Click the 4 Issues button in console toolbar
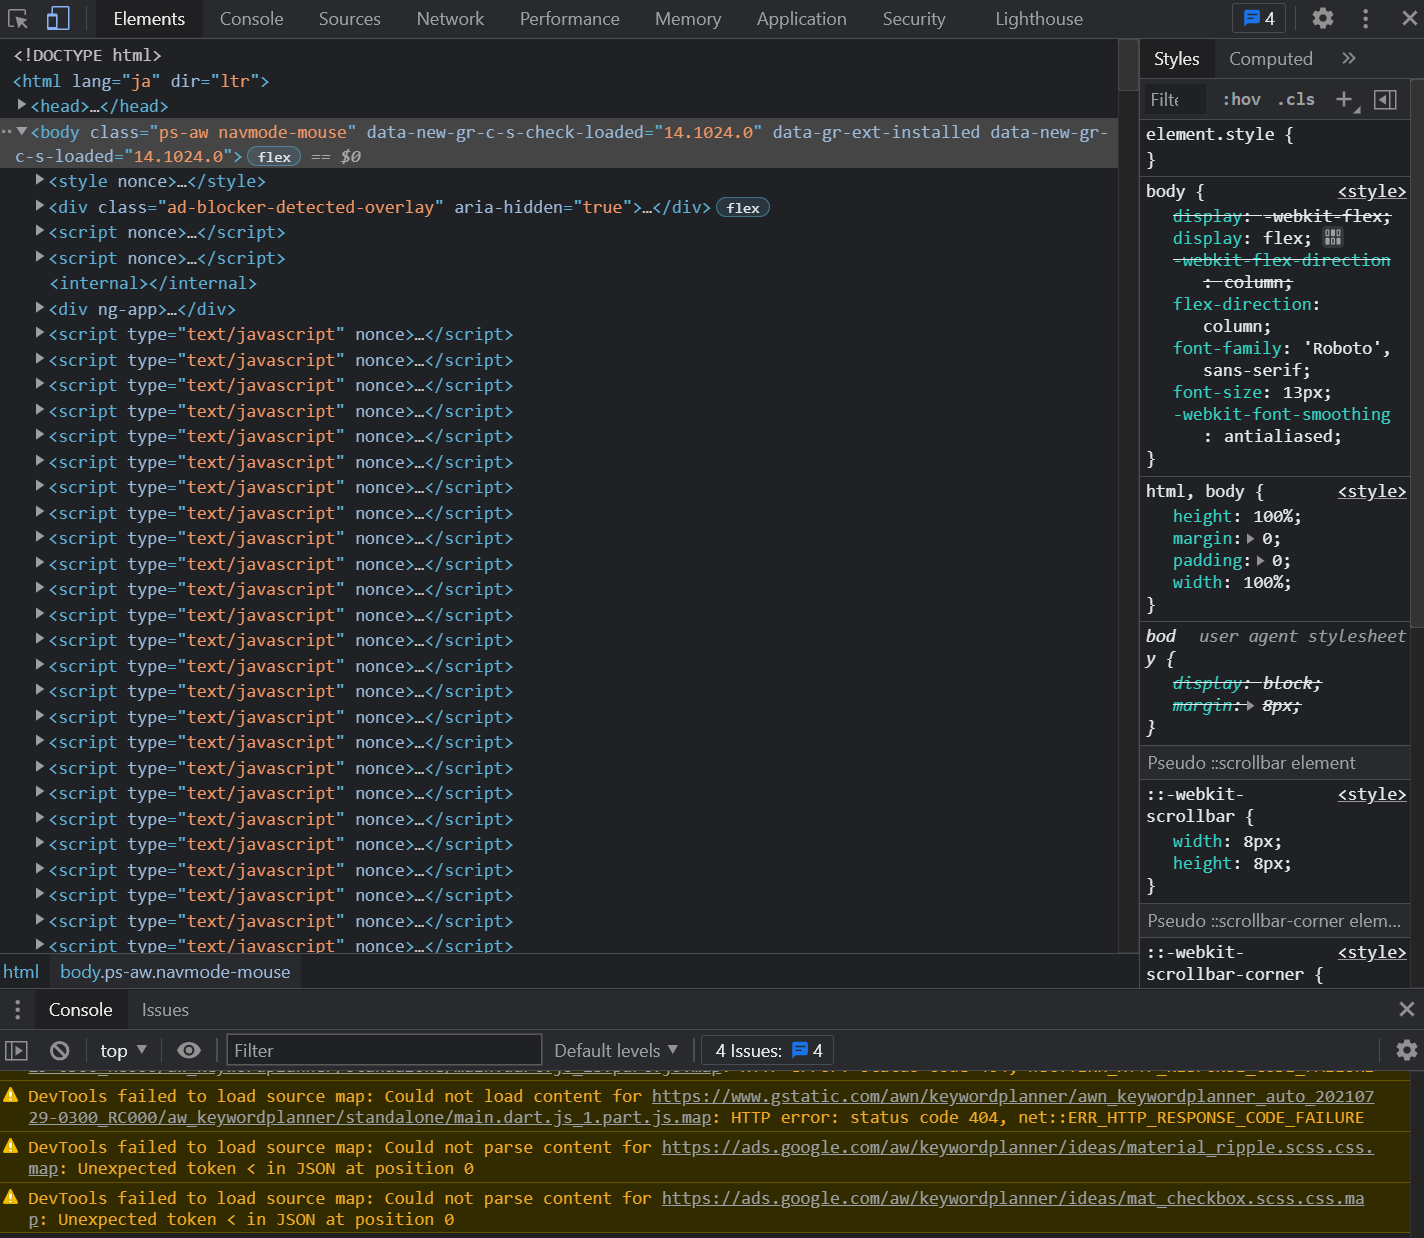This screenshot has height=1238, width=1424. click(768, 1050)
